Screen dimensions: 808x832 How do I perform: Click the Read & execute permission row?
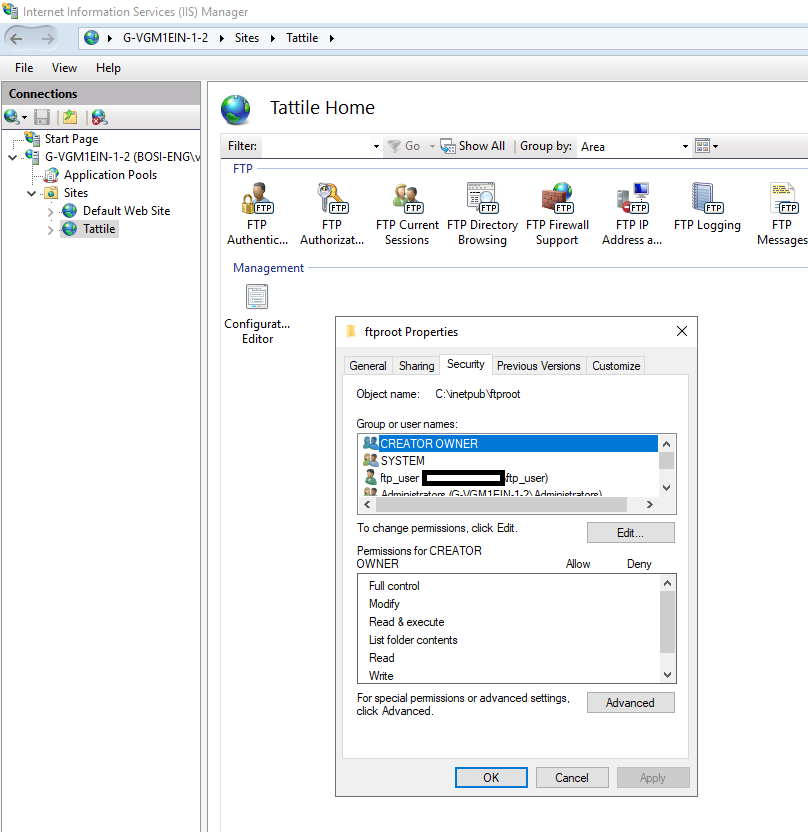(x=509, y=622)
